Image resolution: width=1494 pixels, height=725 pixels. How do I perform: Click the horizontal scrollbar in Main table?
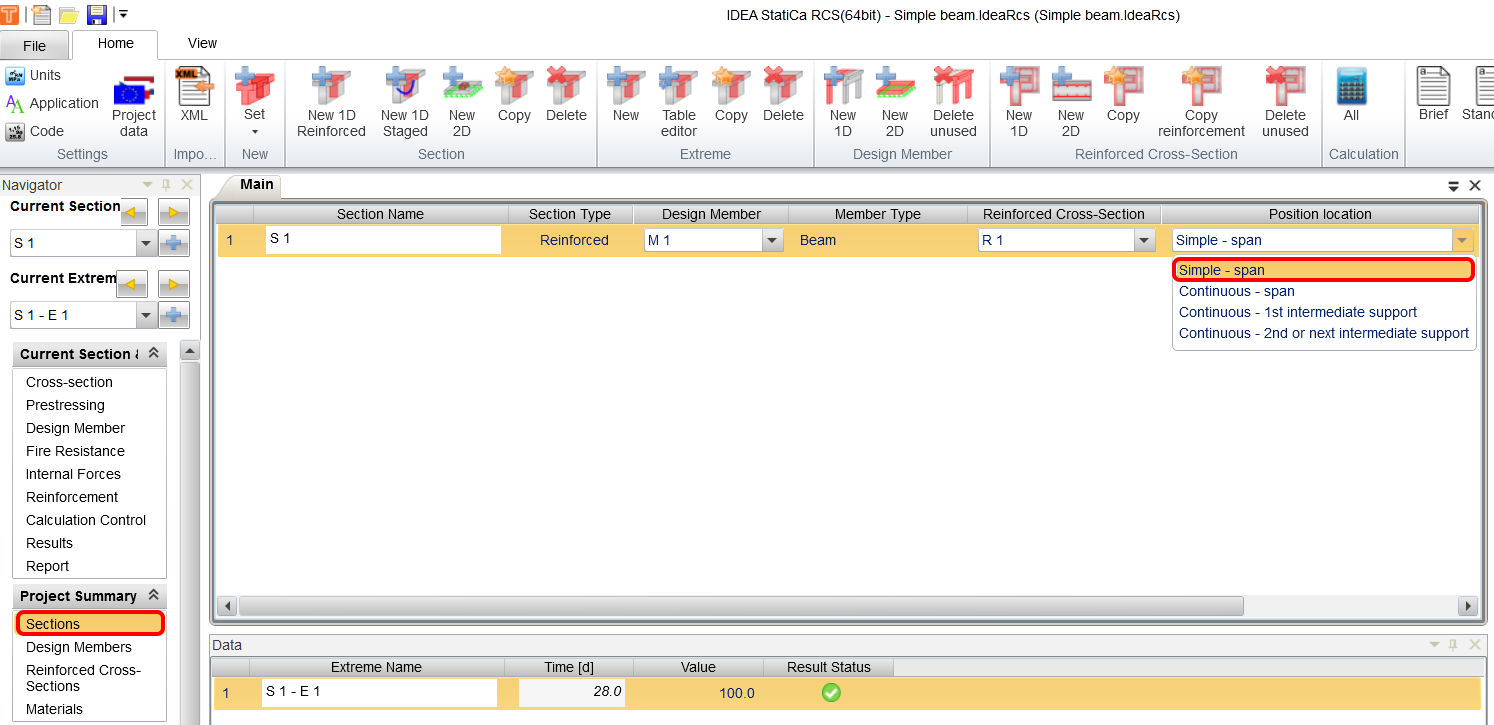point(740,606)
